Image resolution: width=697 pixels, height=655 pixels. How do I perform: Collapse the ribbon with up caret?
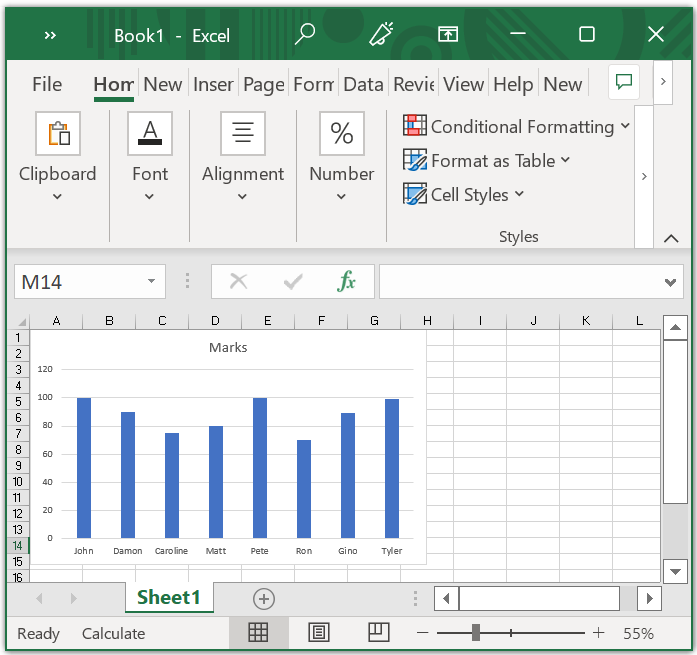671,239
